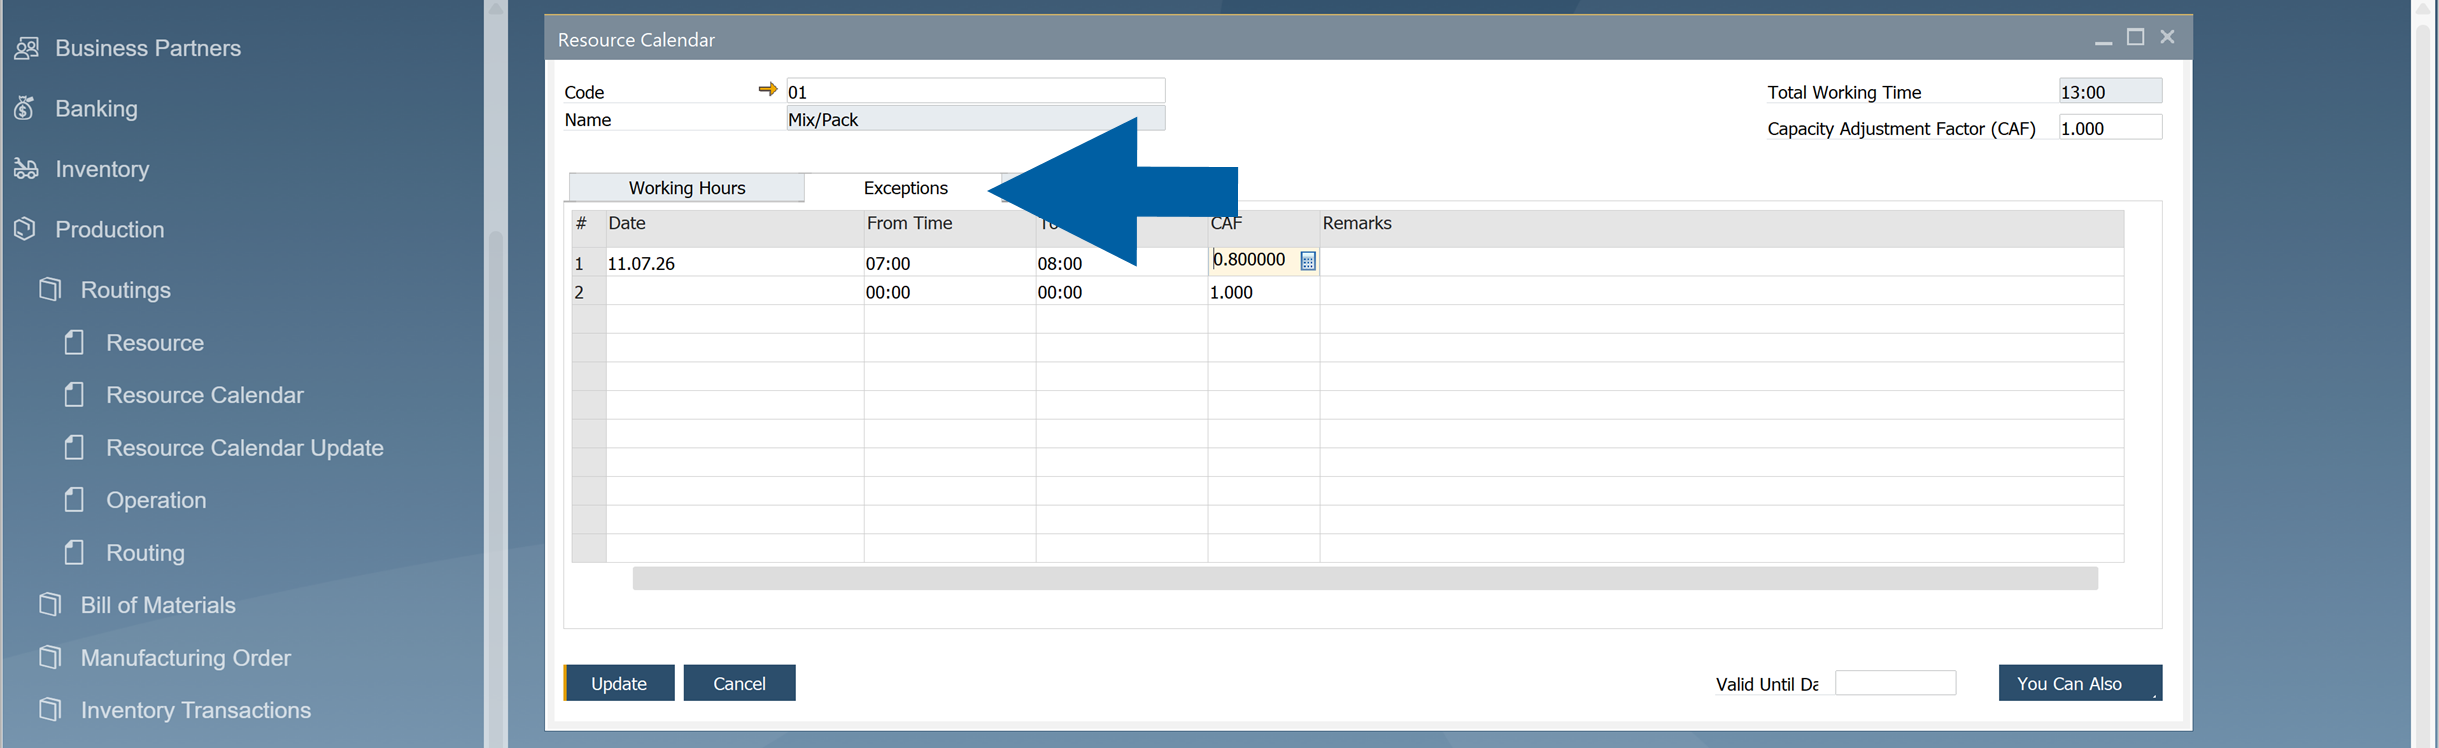Click row 2 From Time cell 00:00
This screenshot has height=748, width=2439.
(949, 292)
